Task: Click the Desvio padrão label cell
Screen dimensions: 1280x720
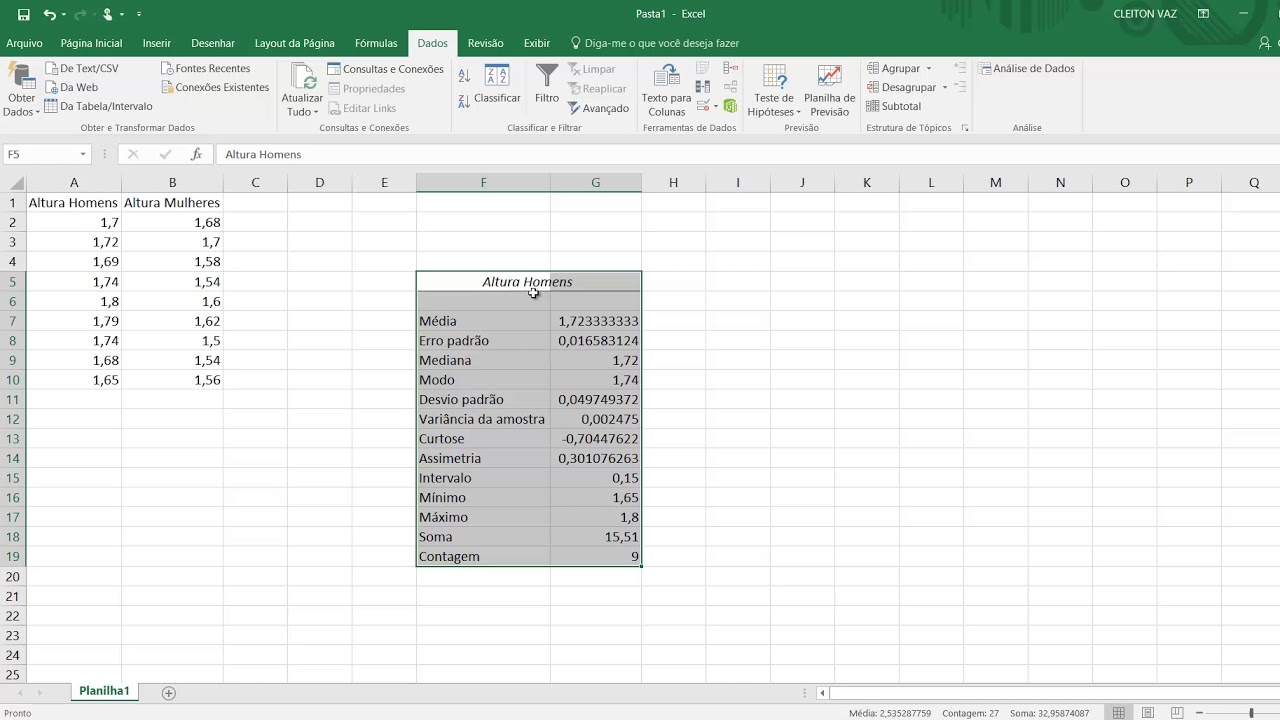Action: tap(483, 399)
